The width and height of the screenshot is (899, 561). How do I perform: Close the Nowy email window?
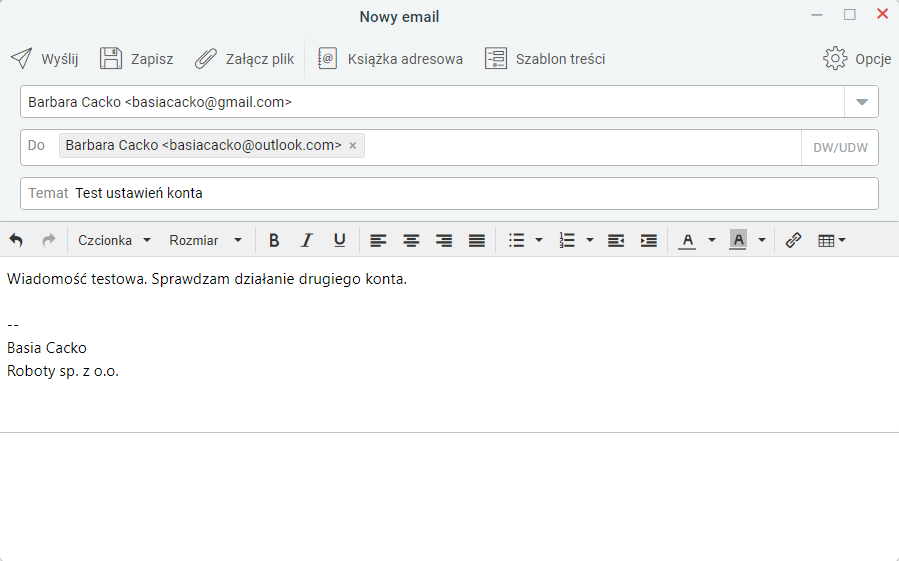(x=882, y=14)
